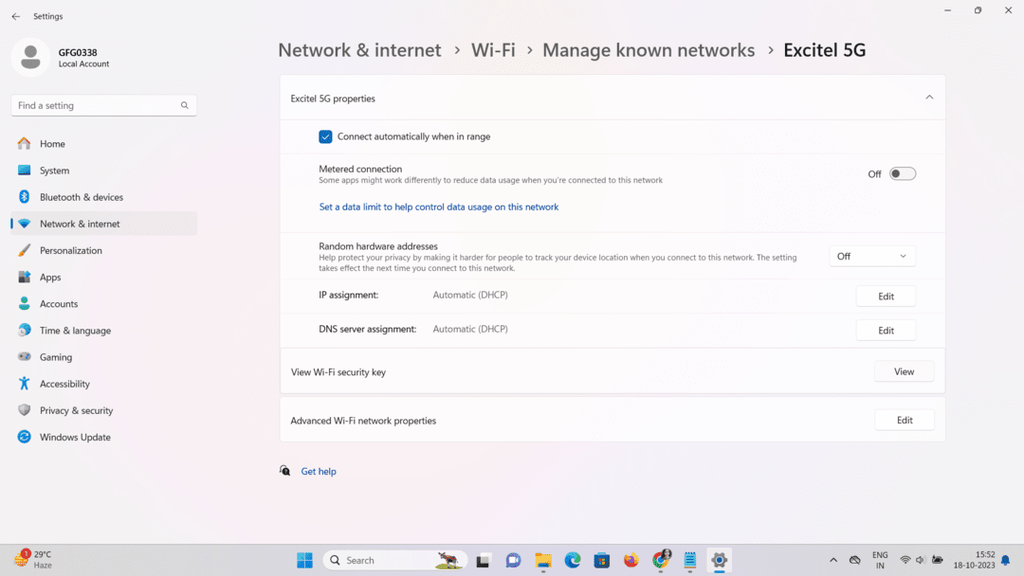Screen dimensions: 1024x576
Task: Click the Accounts person icon
Action: 24,304
